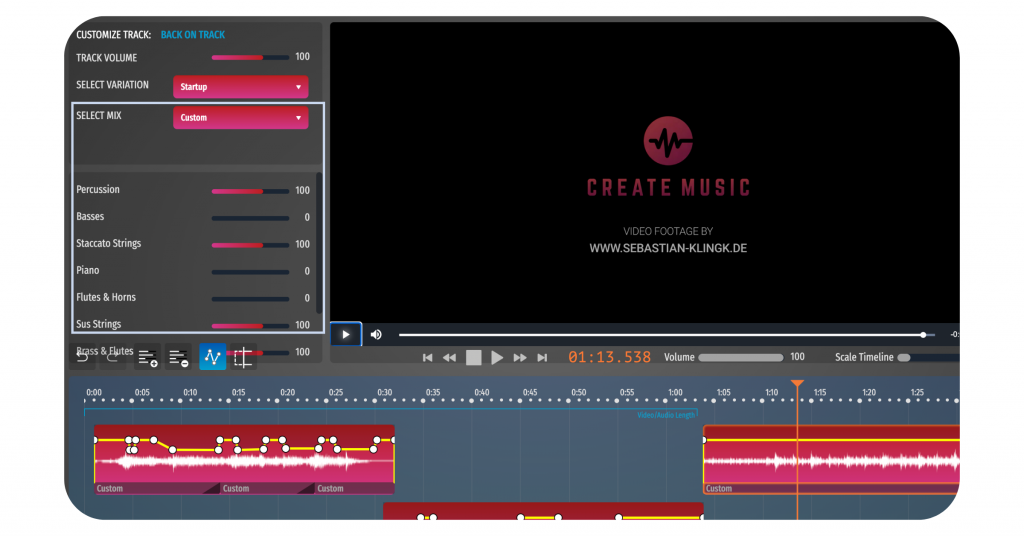The height and width of the screenshot is (536, 1024).
Task: Click the Piano instrument label
Action: pos(88,270)
